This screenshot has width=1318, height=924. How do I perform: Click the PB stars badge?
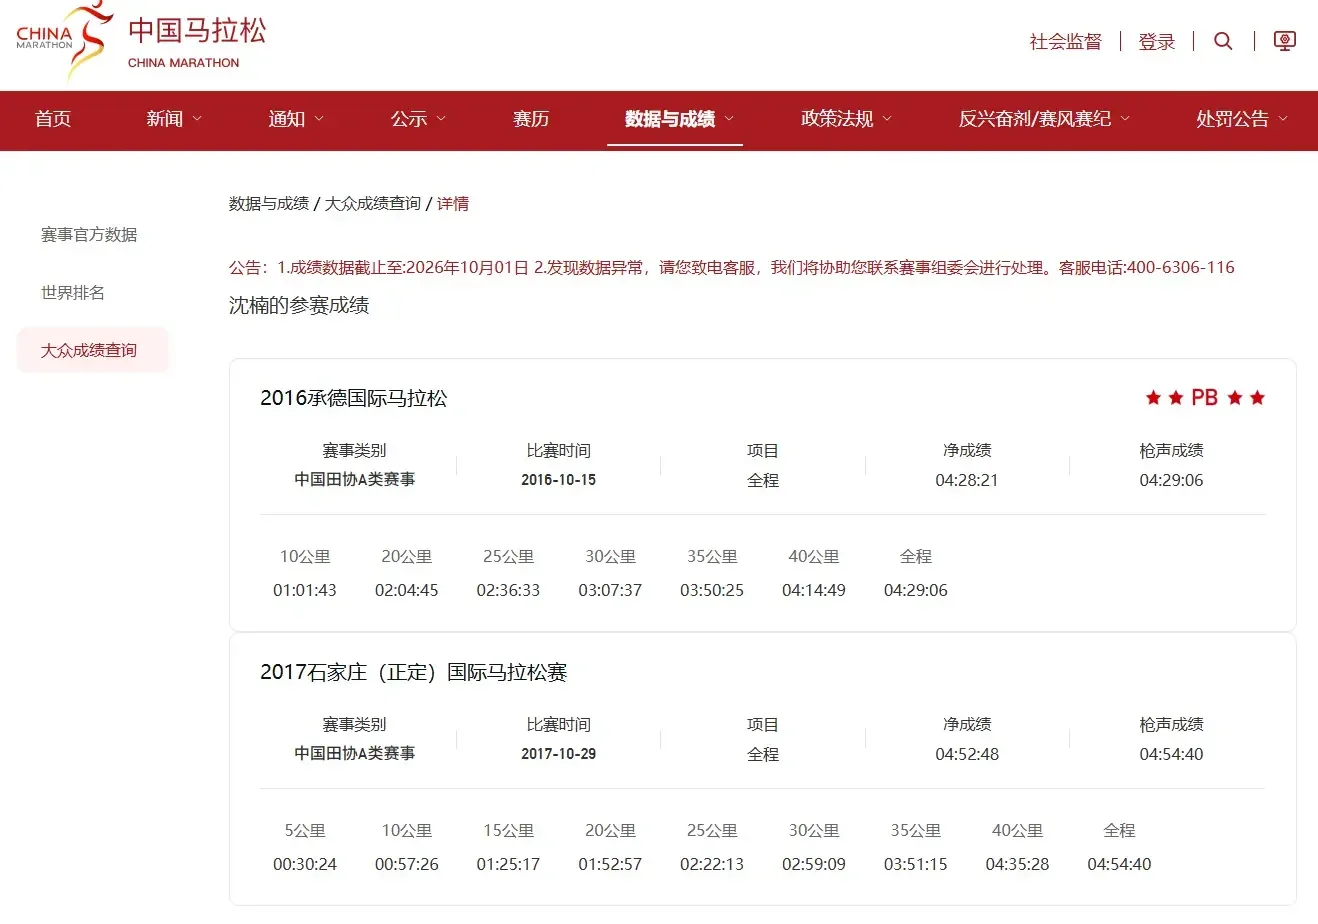click(1205, 398)
